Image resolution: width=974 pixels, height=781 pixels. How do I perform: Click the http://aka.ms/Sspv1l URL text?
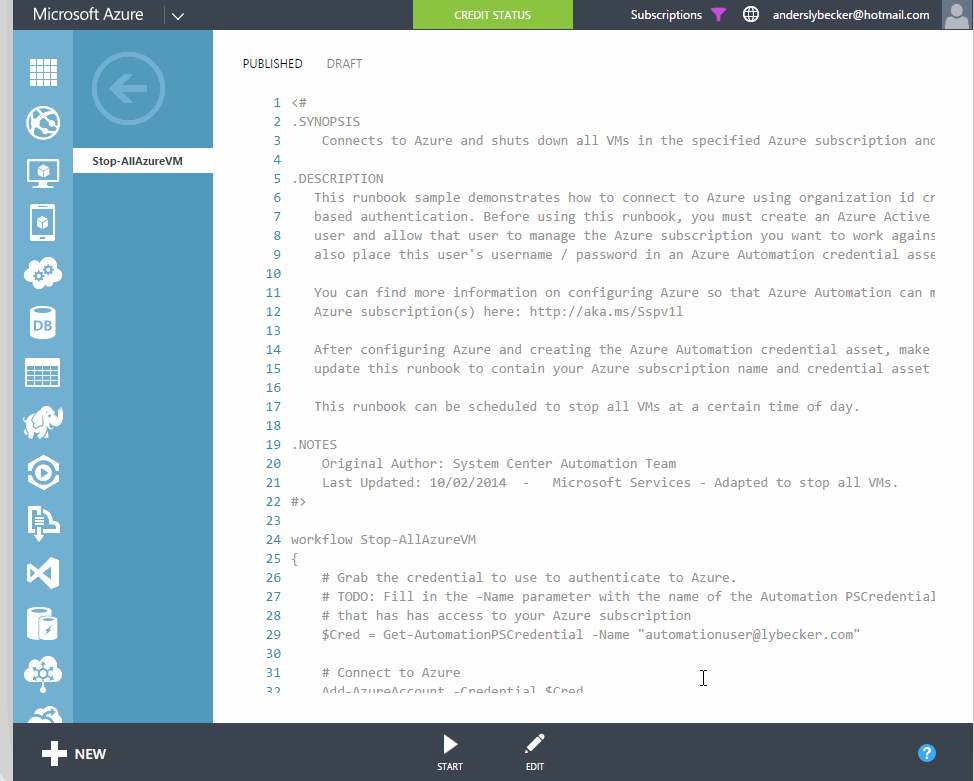point(606,312)
